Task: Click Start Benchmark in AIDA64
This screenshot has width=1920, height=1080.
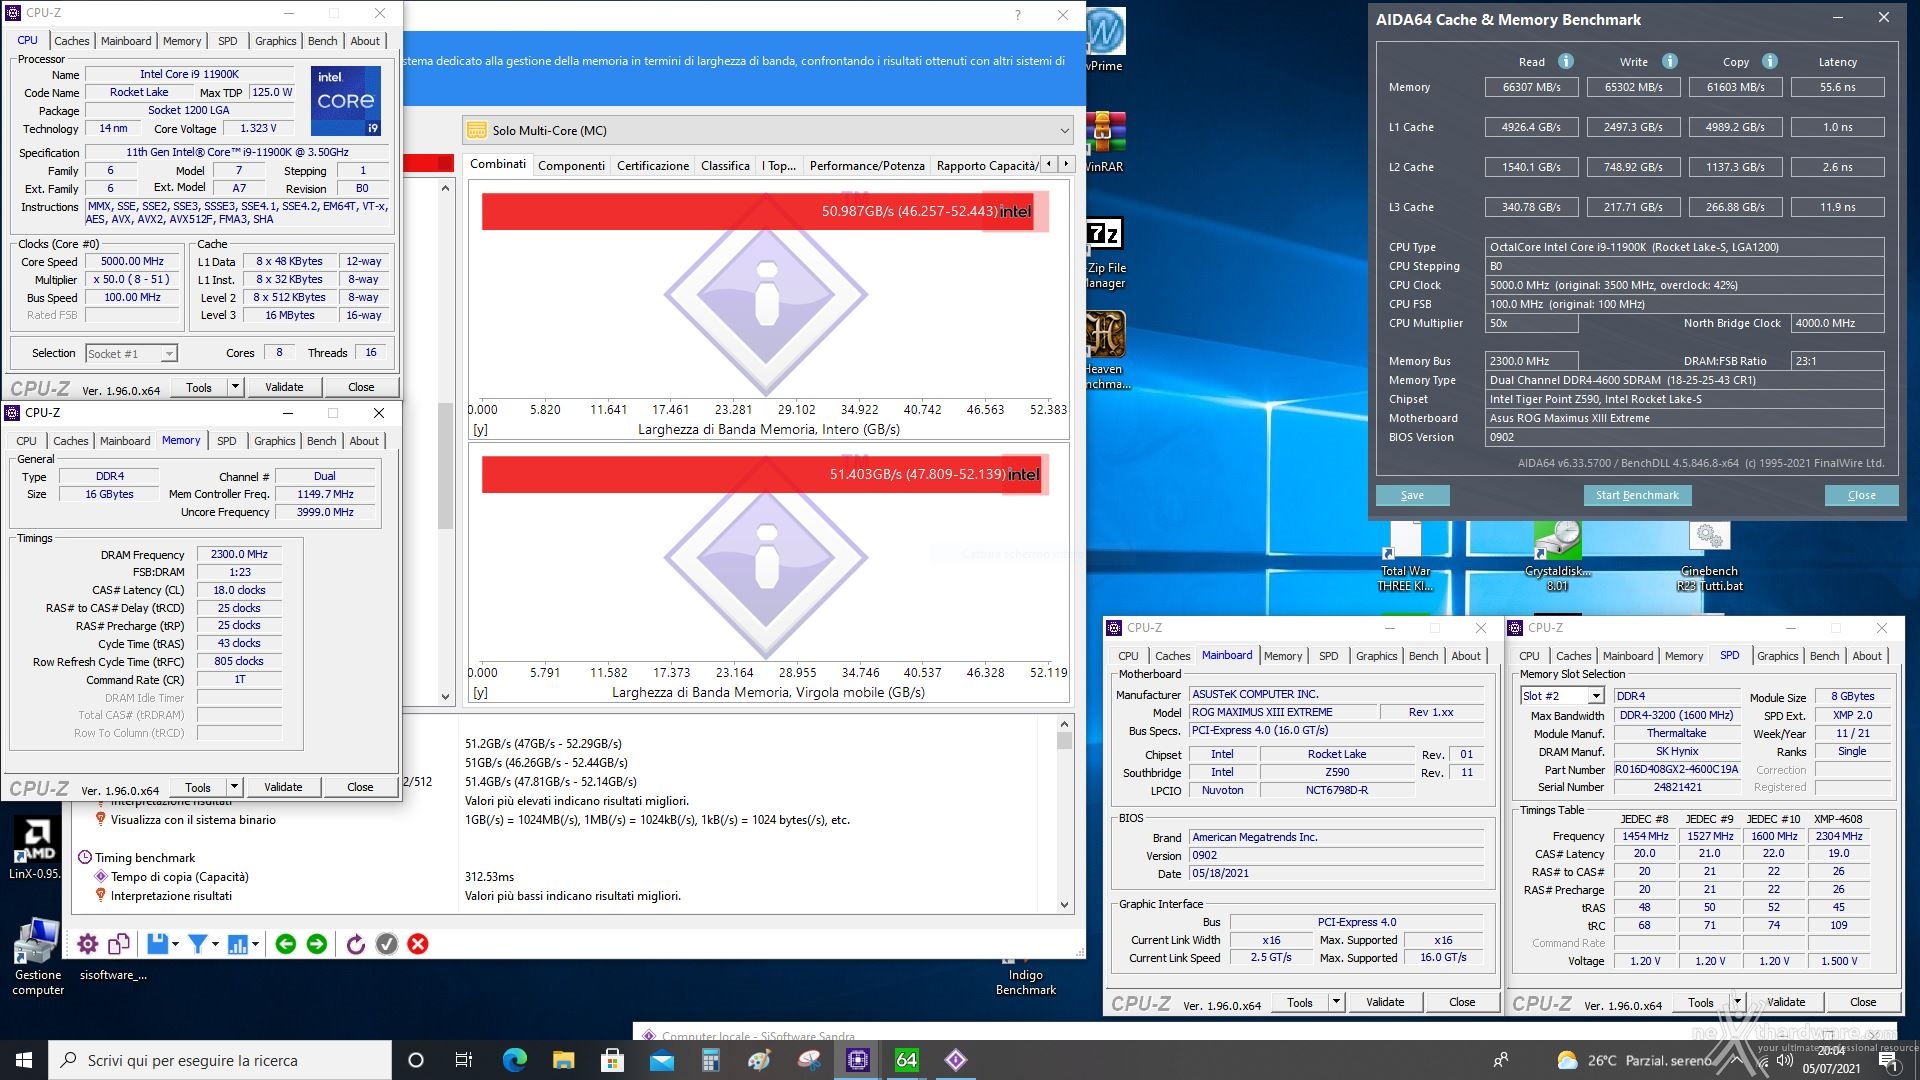Action: pyautogui.click(x=1637, y=495)
